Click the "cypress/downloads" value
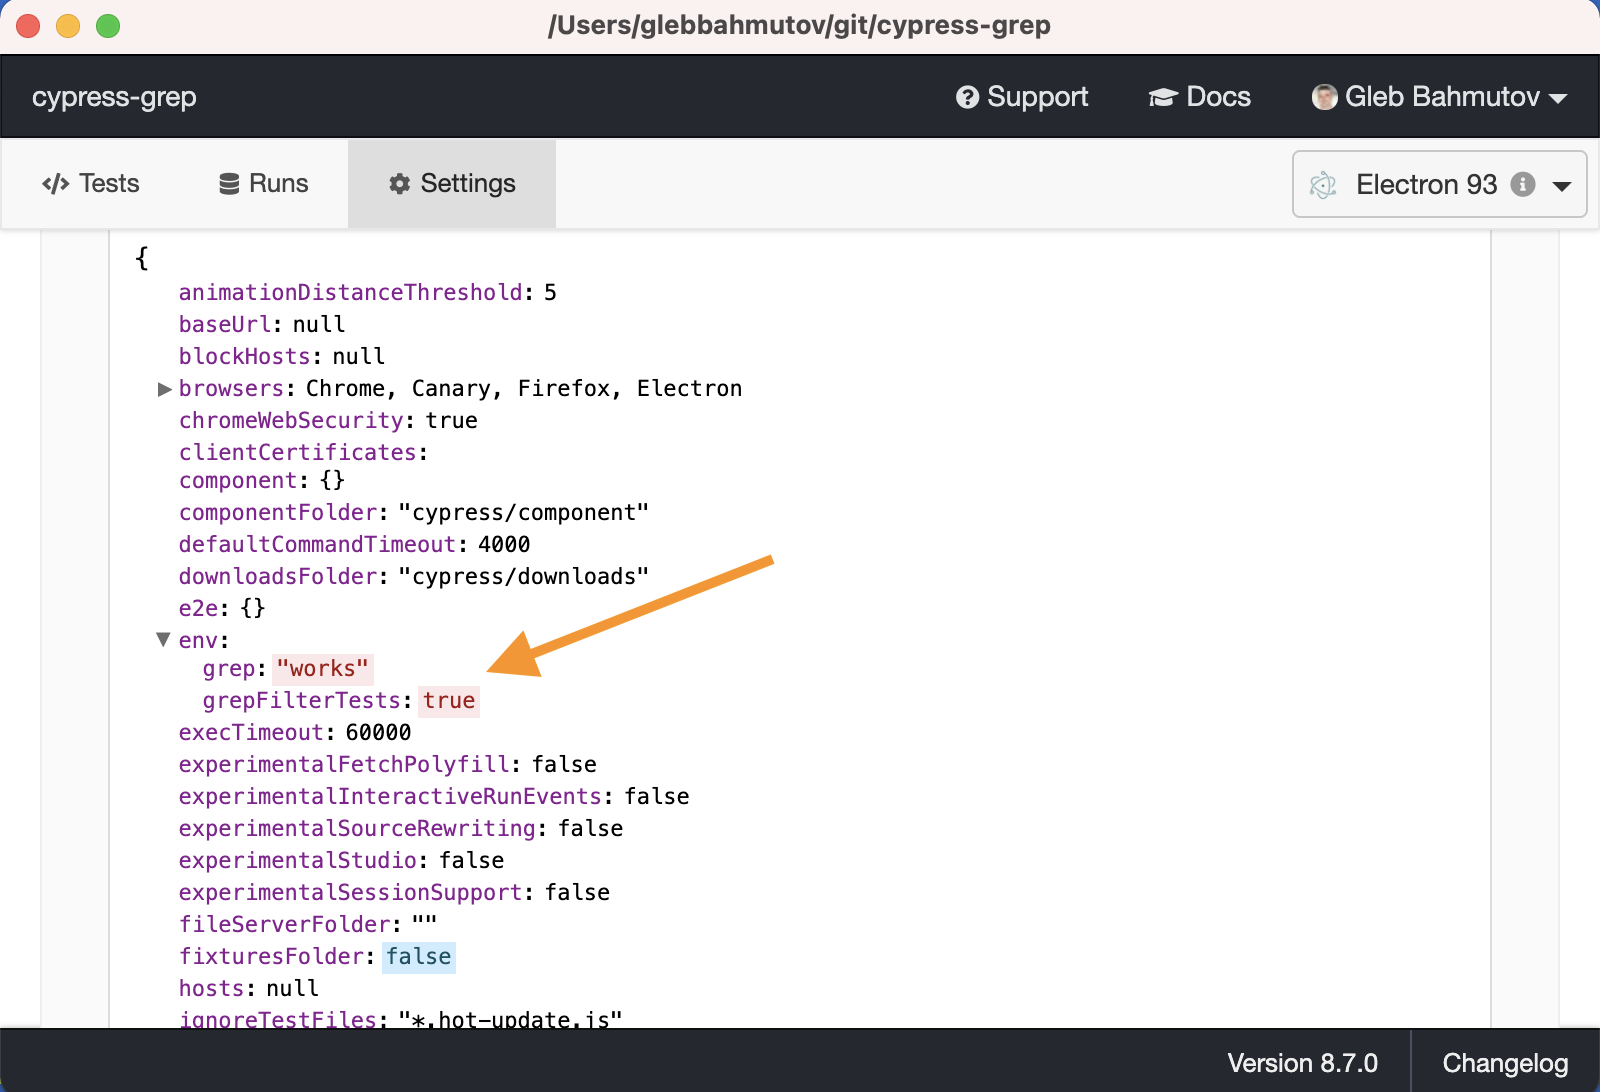 point(524,576)
